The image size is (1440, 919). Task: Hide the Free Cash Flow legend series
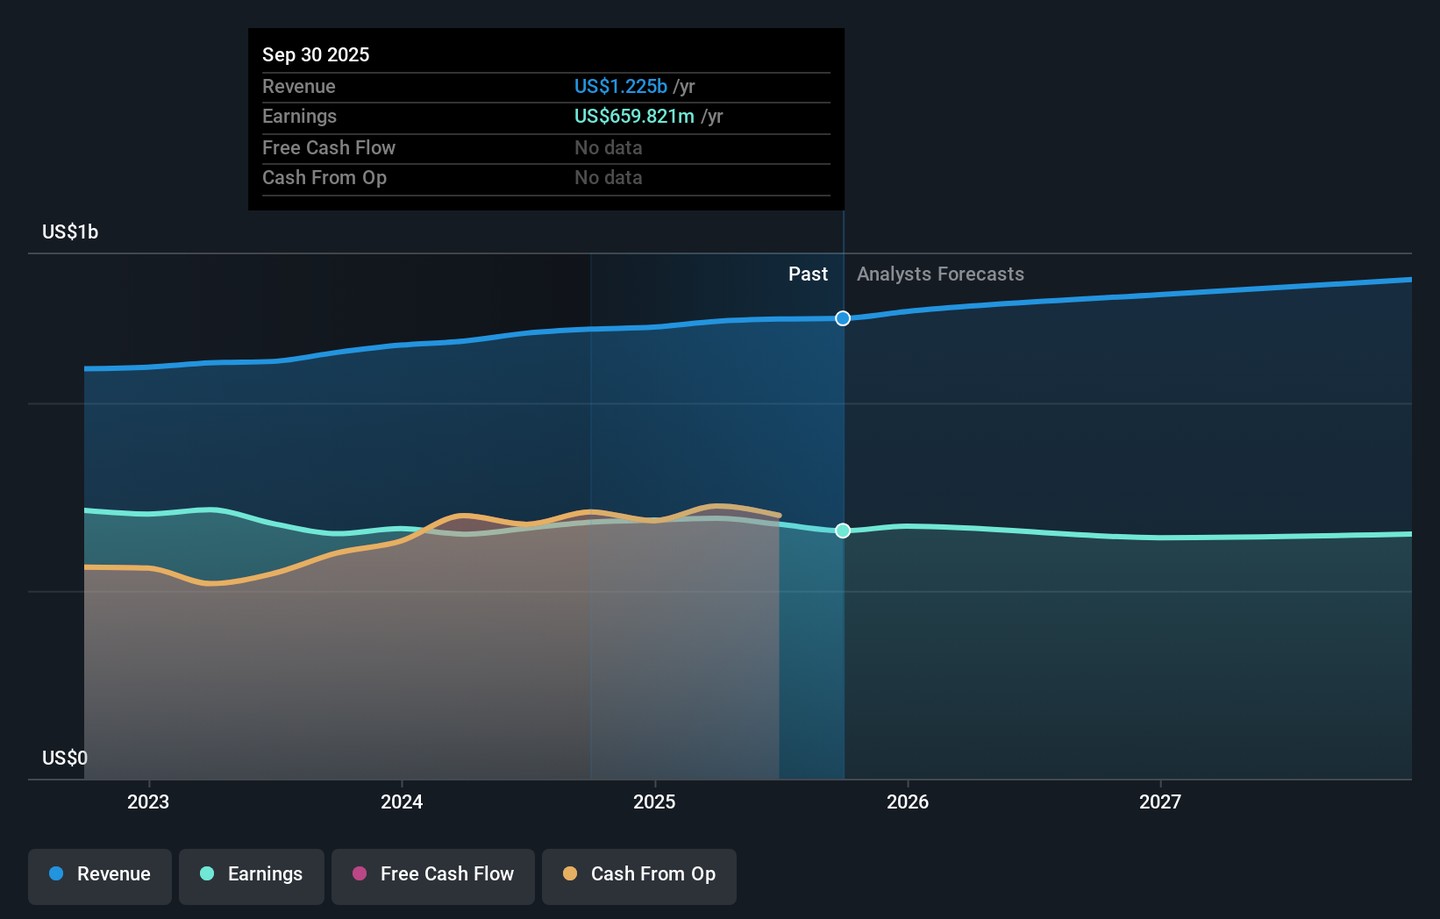point(433,874)
